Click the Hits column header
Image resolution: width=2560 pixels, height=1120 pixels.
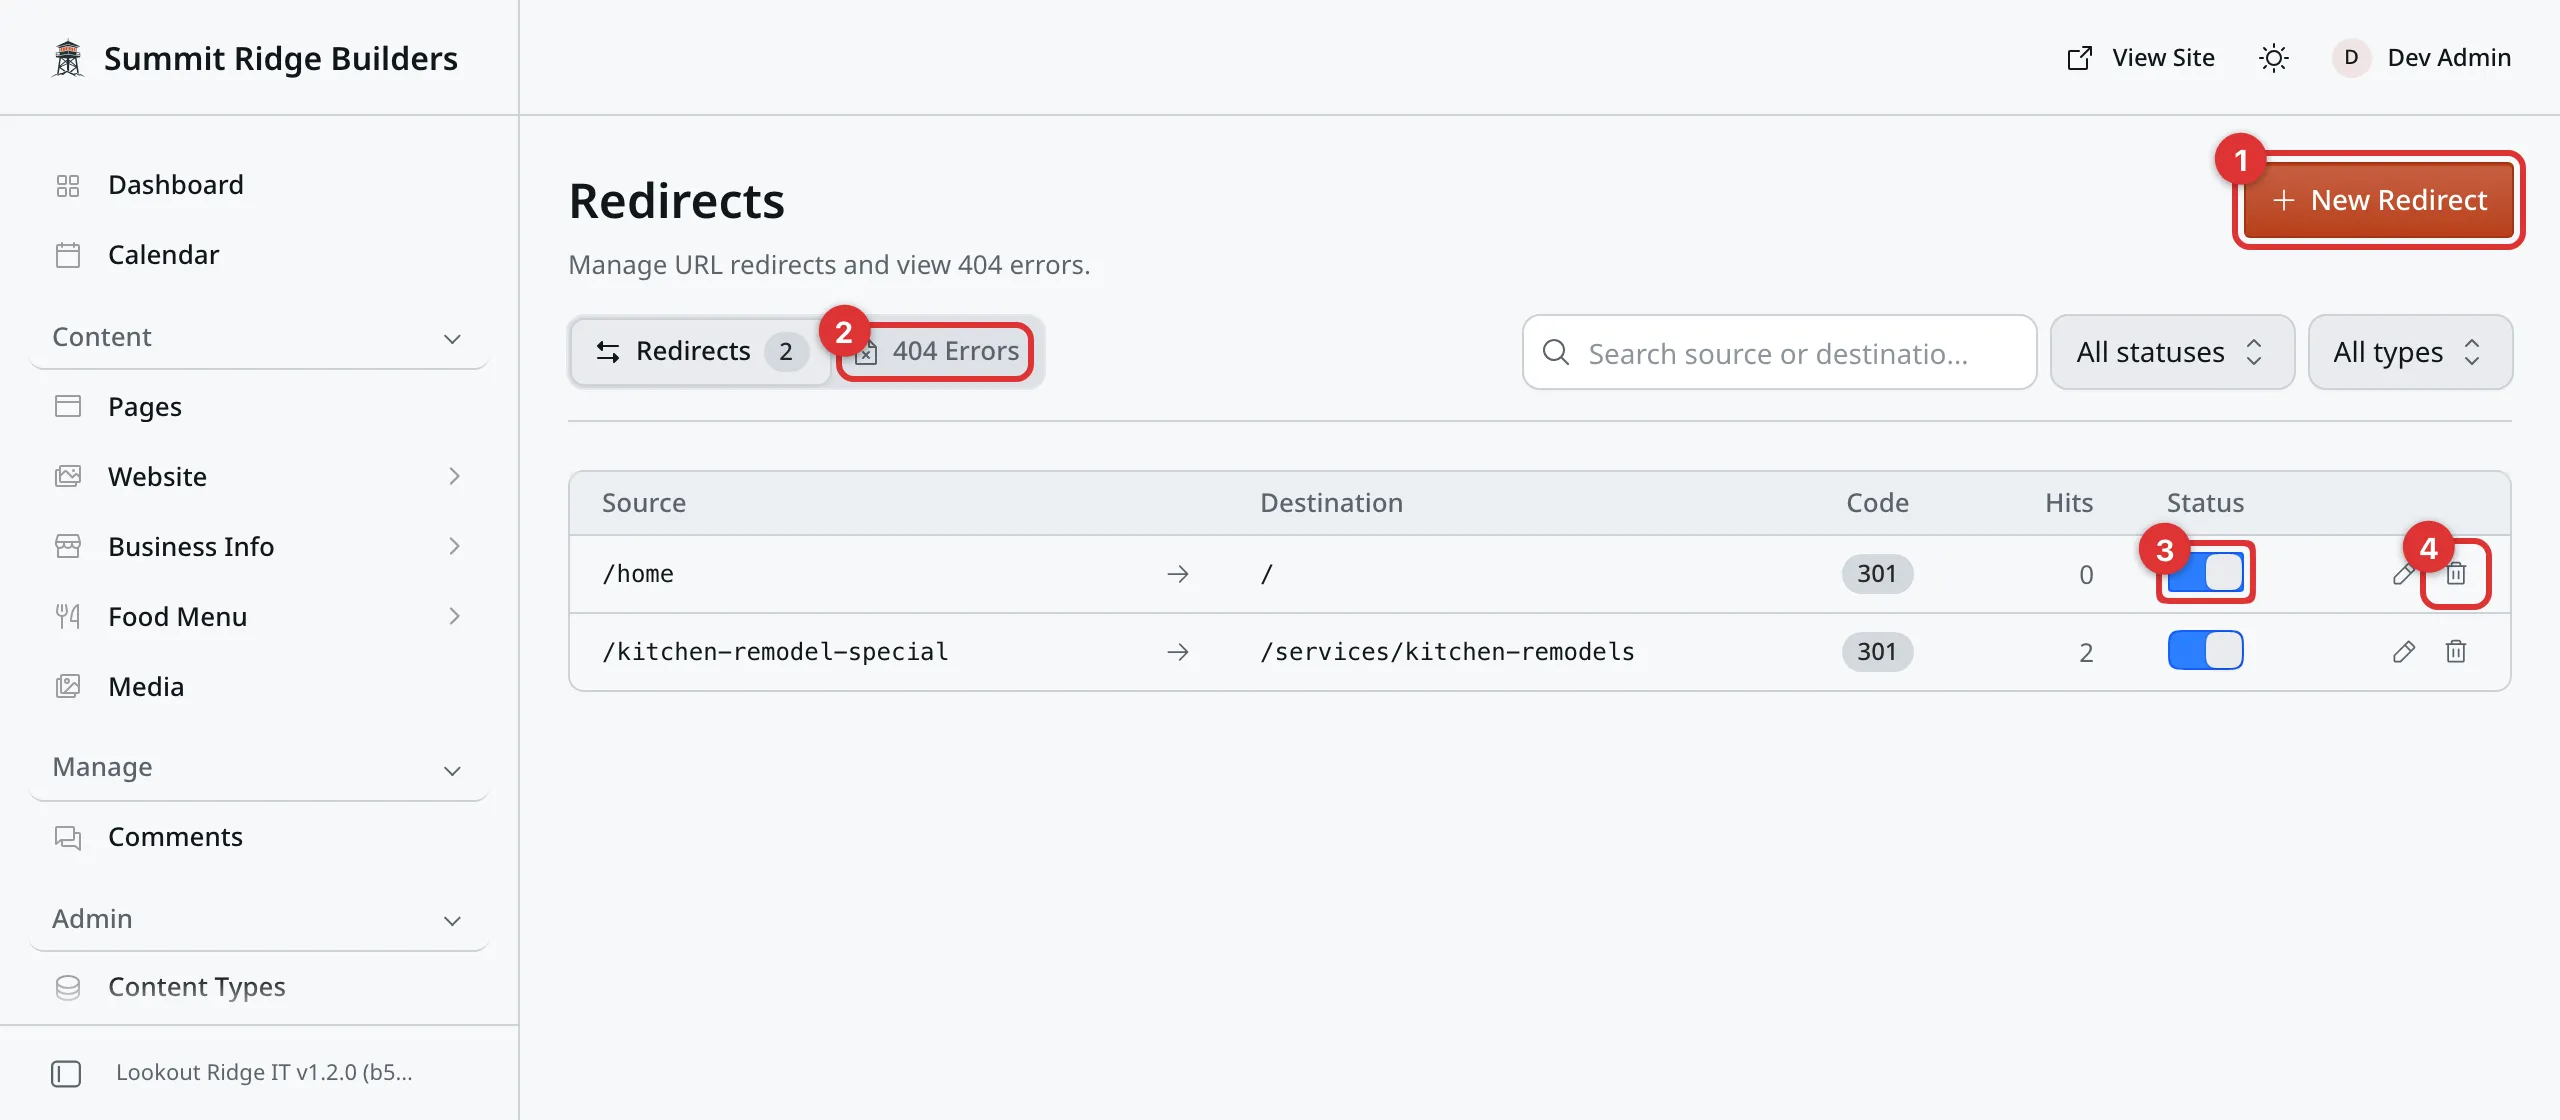[x=2069, y=503]
